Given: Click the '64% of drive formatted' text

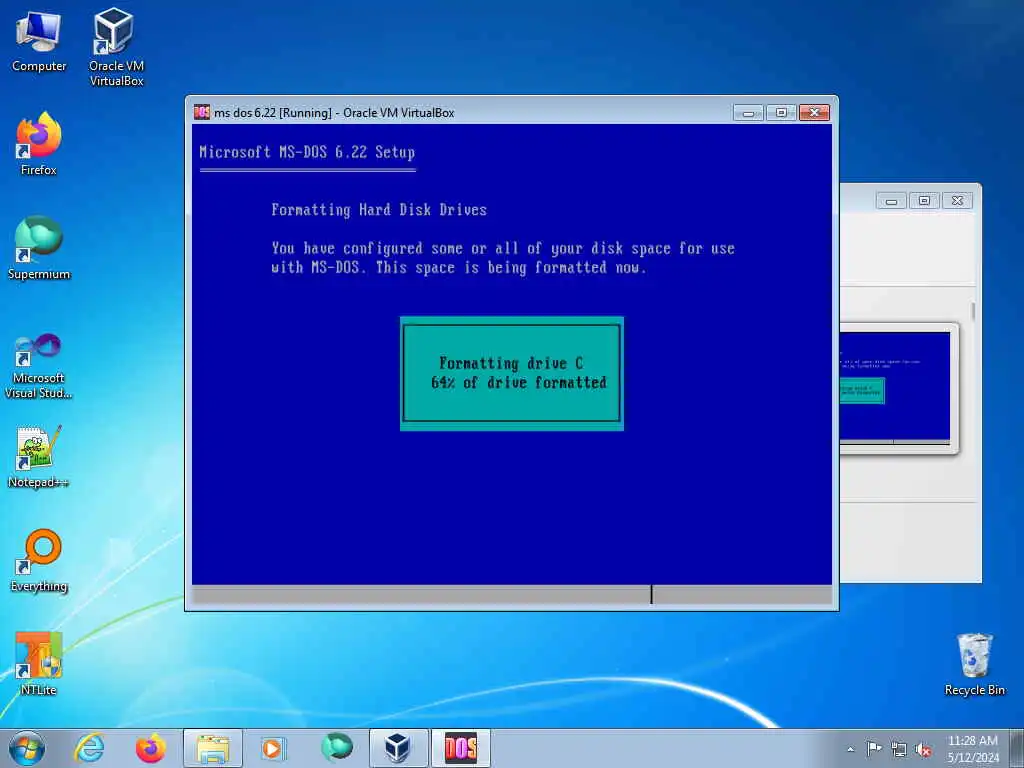Looking at the screenshot, I should 519,383.
